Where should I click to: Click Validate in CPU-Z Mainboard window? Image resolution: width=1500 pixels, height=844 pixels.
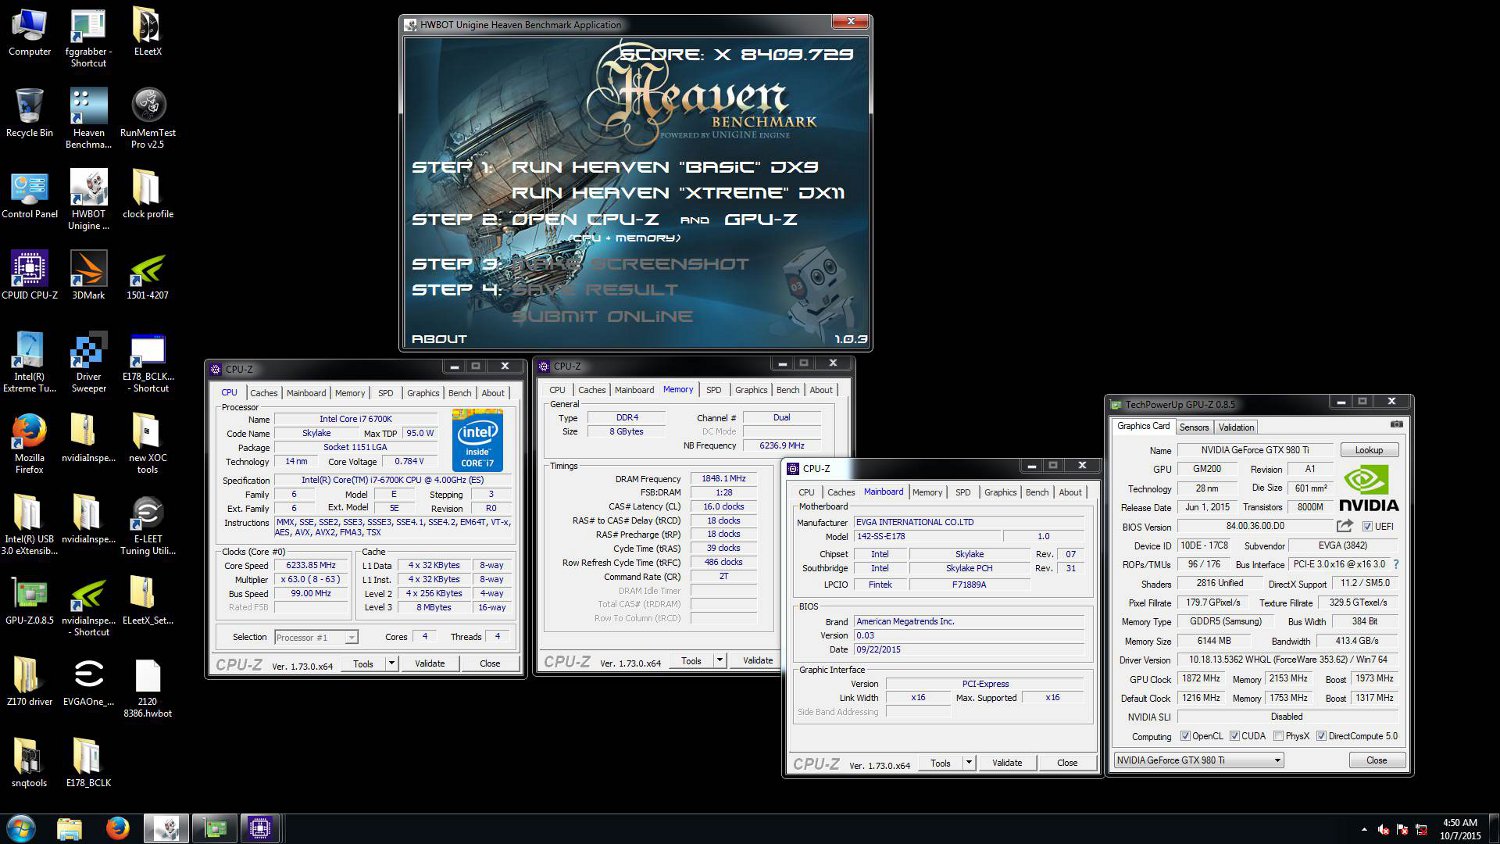1007,763
